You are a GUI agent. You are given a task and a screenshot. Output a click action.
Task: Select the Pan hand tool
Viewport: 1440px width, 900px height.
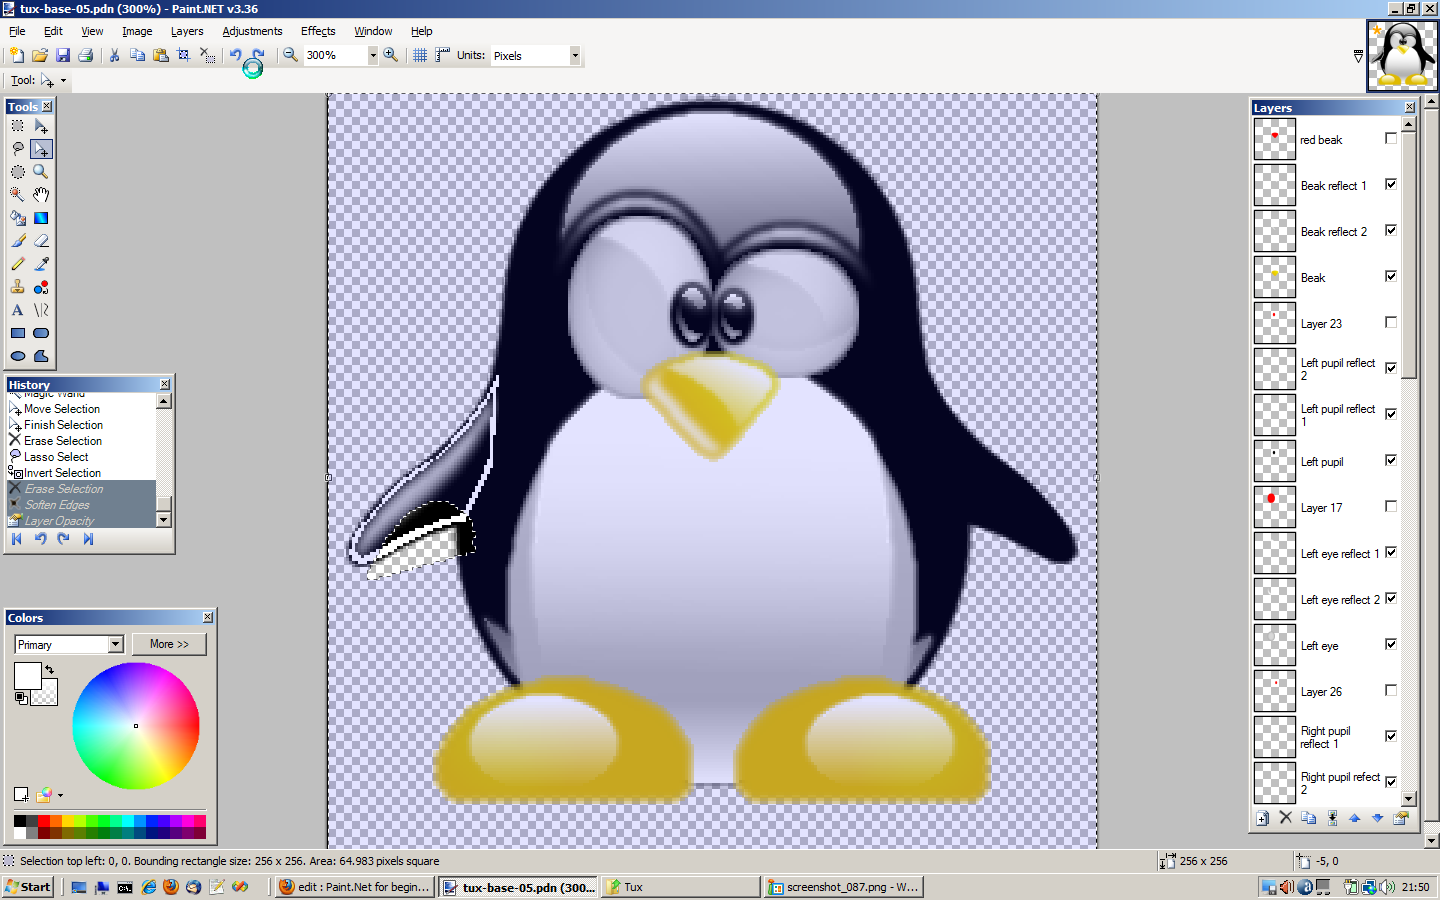coord(41,195)
